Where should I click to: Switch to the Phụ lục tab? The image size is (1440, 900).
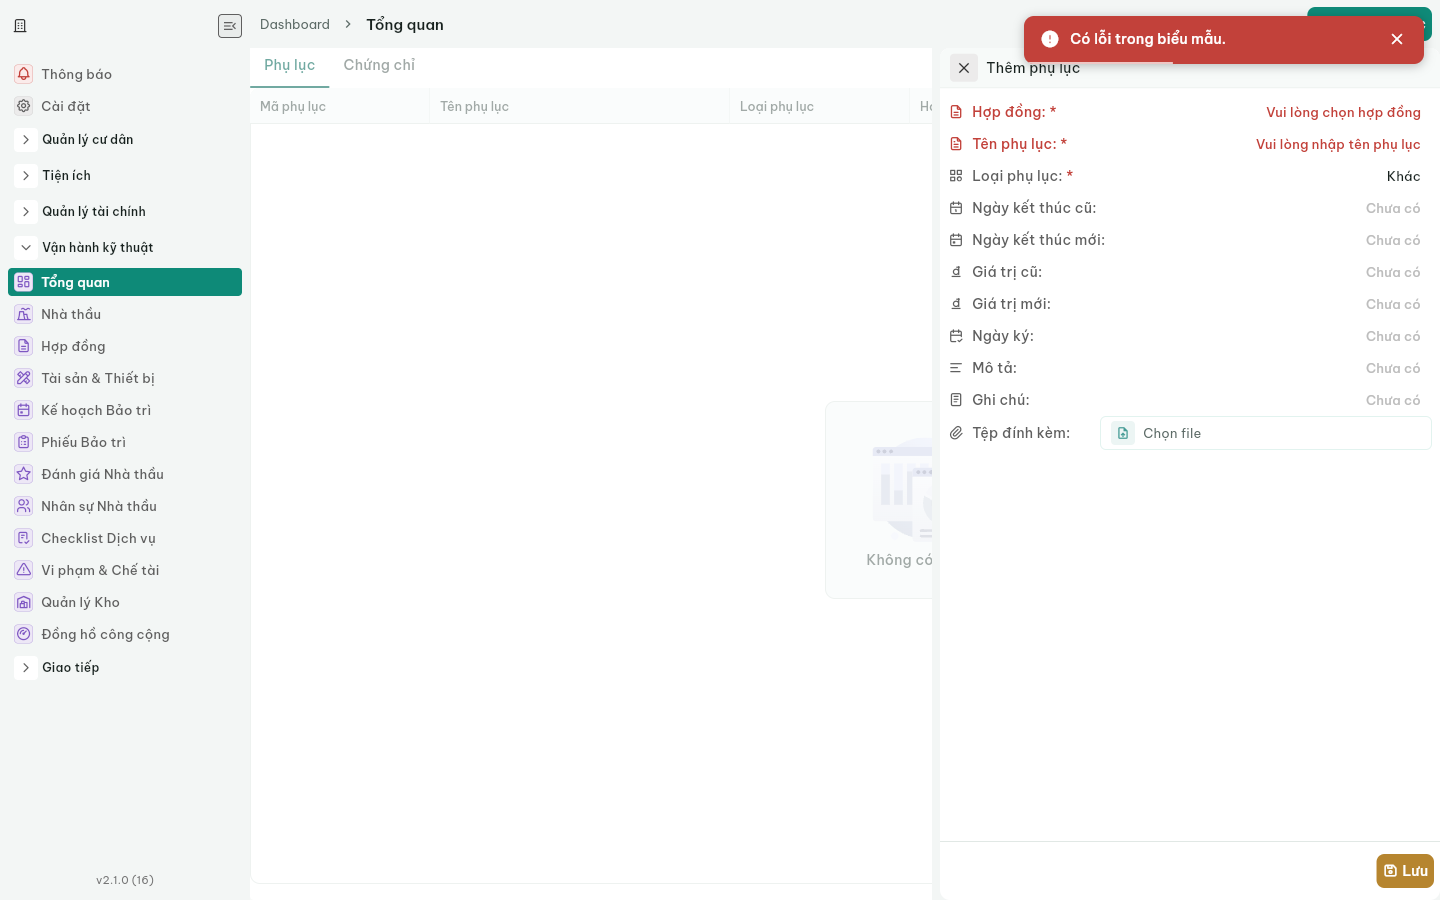click(x=290, y=65)
